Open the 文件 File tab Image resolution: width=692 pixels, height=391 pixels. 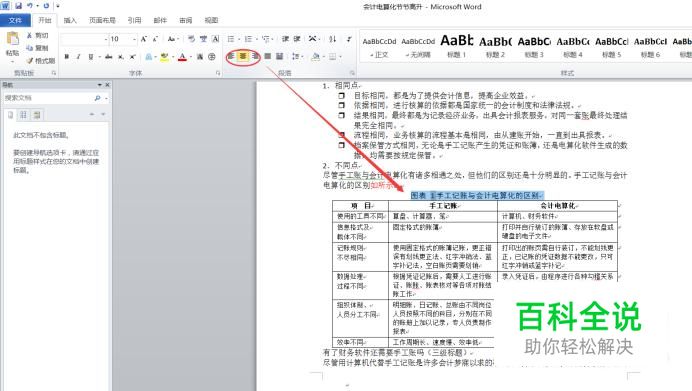point(15,20)
